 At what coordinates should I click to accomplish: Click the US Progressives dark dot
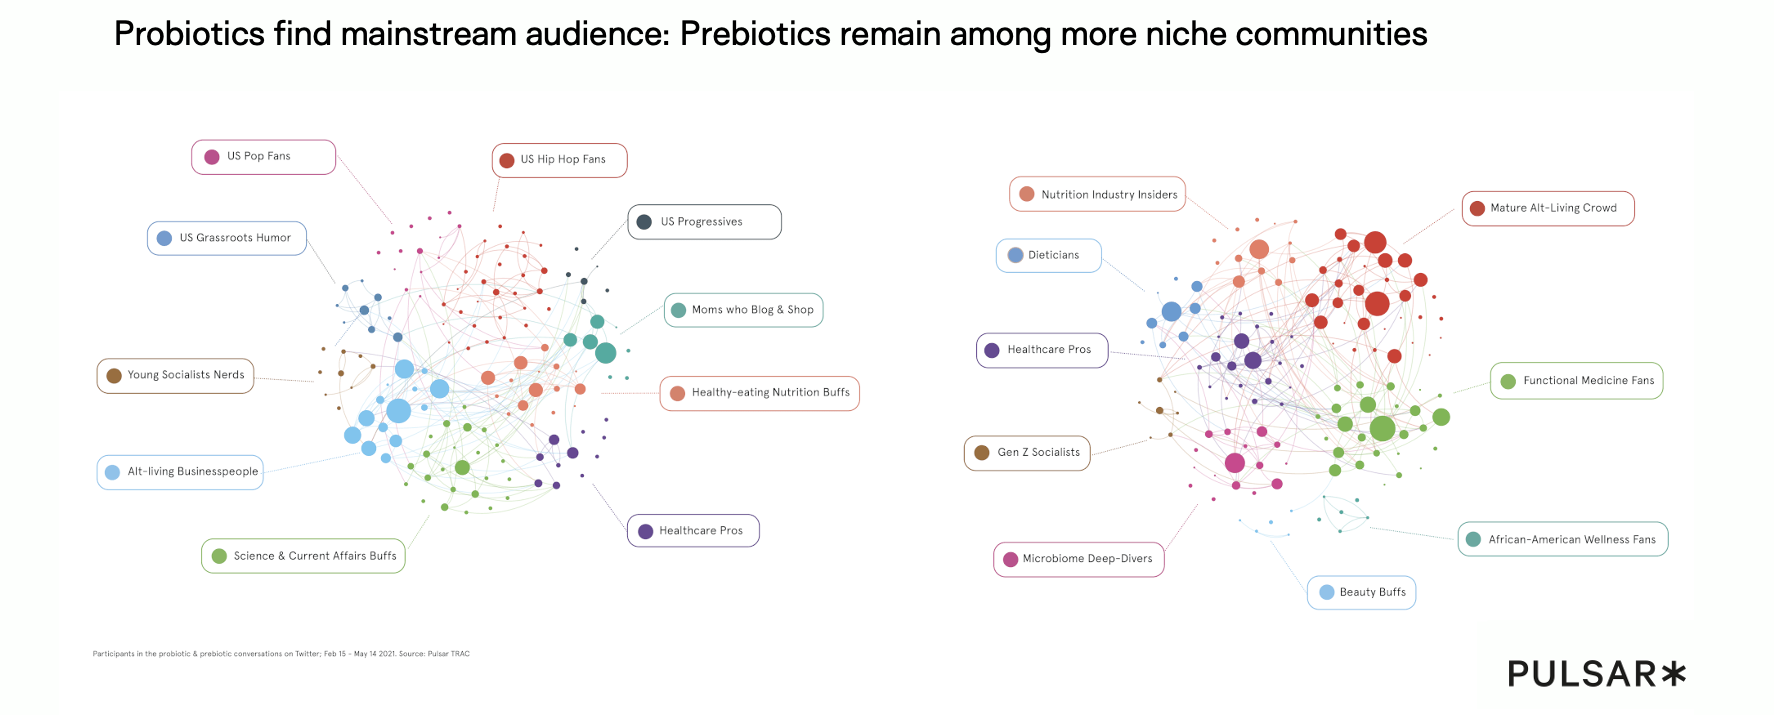(x=645, y=222)
